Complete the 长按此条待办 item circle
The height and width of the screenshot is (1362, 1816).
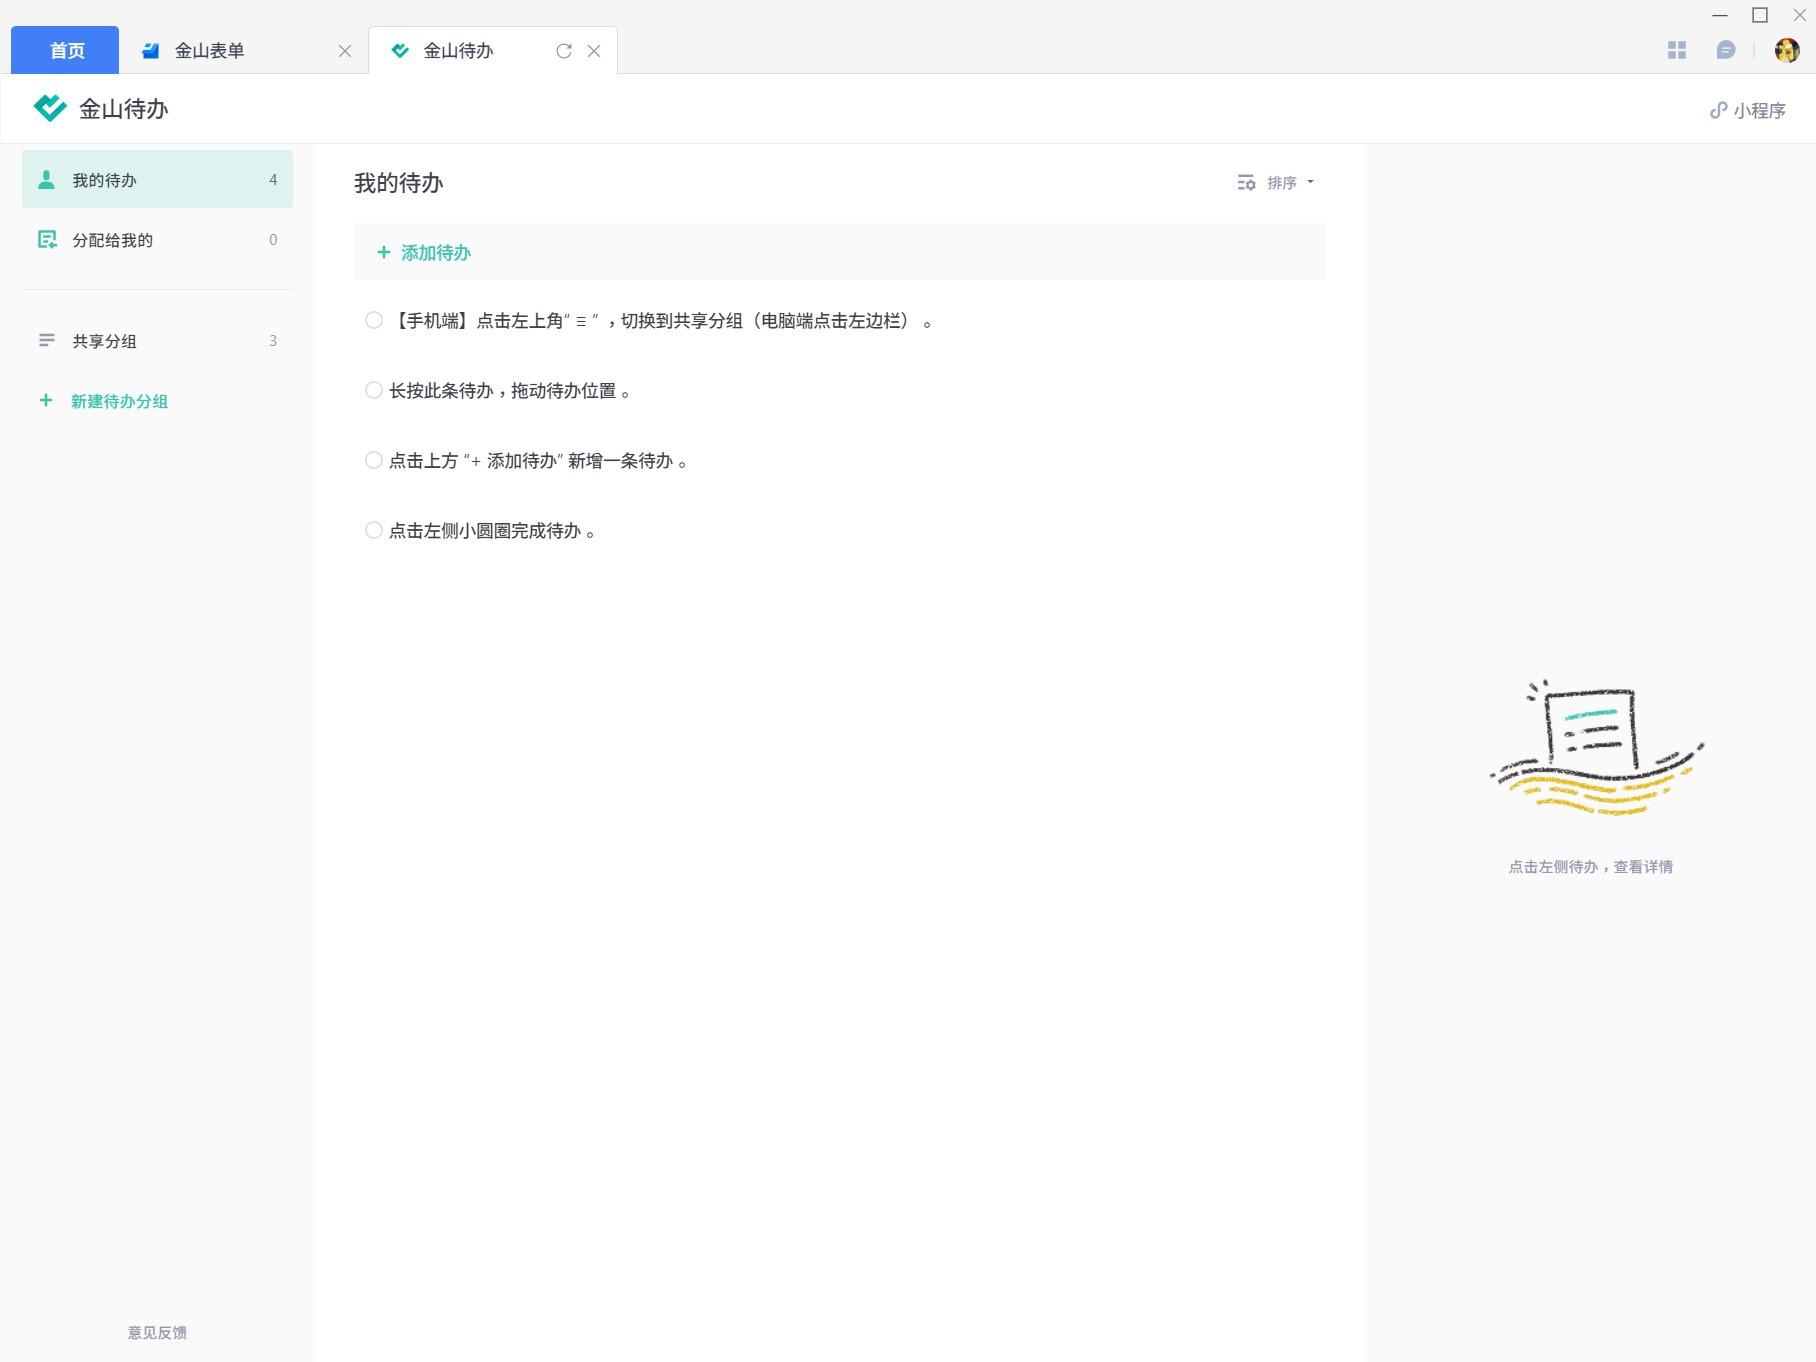click(x=374, y=390)
